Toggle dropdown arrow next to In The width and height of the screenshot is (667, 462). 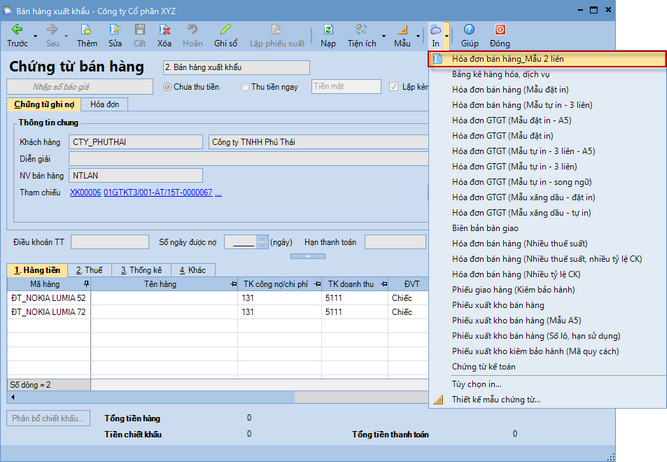click(446, 37)
